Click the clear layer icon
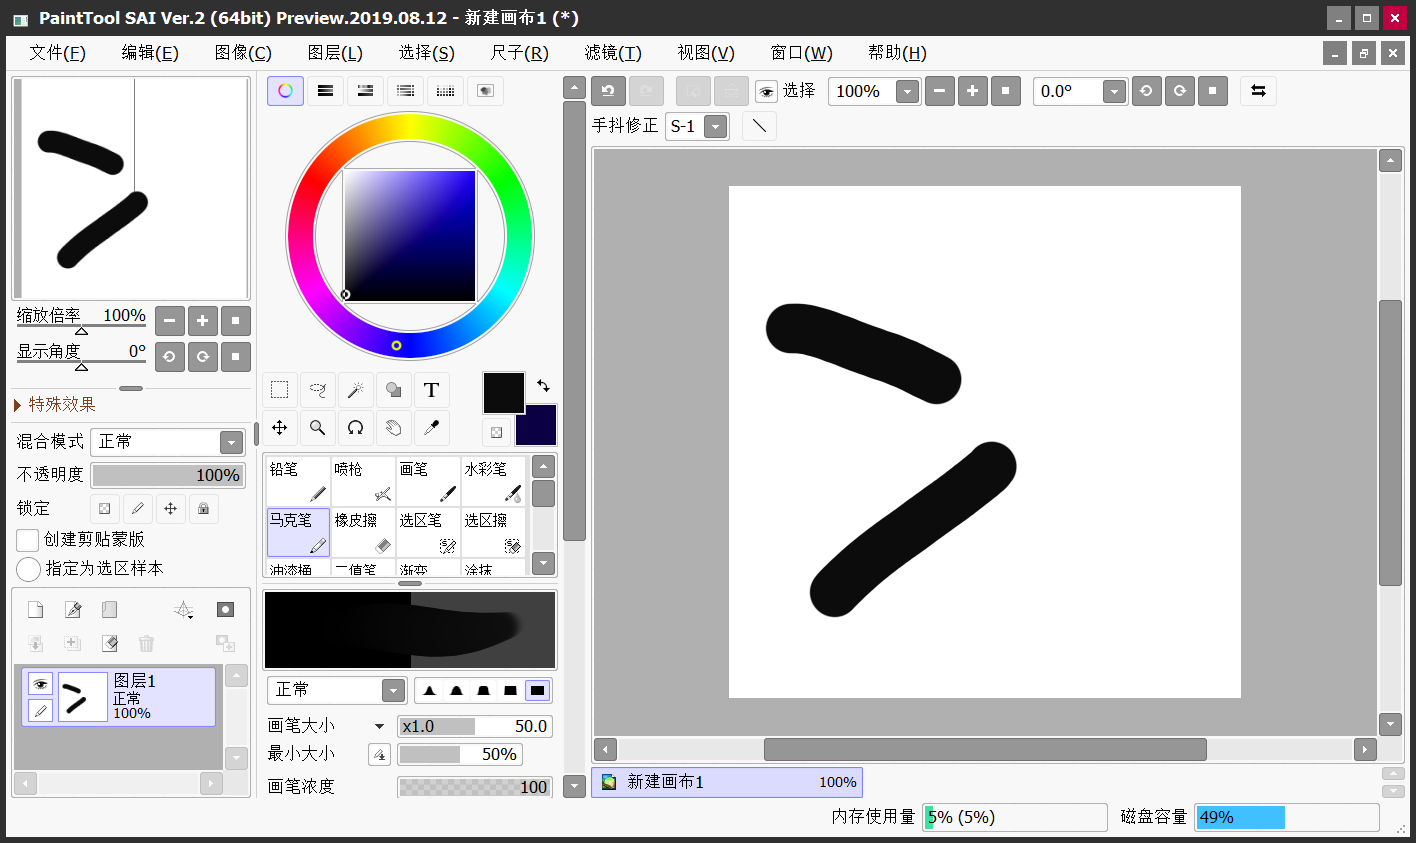The image size is (1416, 843). [x=109, y=643]
